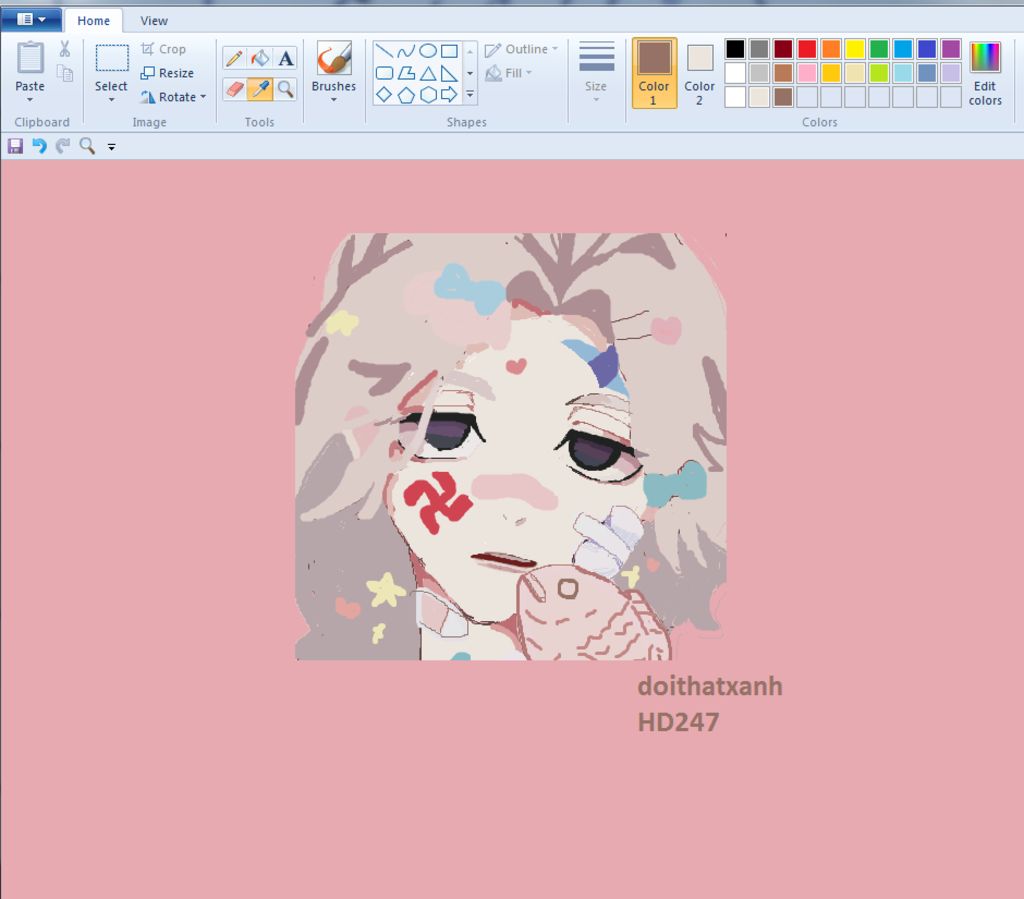
Task: Select the Eraser tool
Action: click(234, 89)
